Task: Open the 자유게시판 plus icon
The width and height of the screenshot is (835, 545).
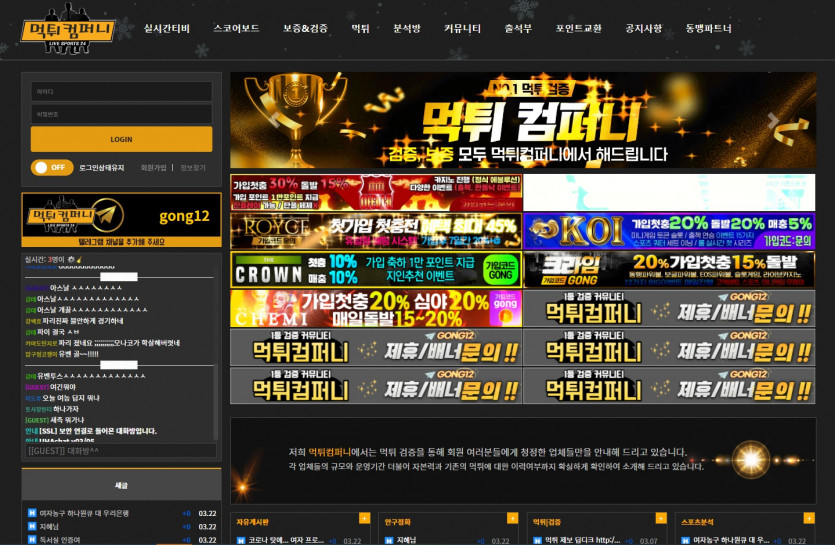Action: coord(363,518)
